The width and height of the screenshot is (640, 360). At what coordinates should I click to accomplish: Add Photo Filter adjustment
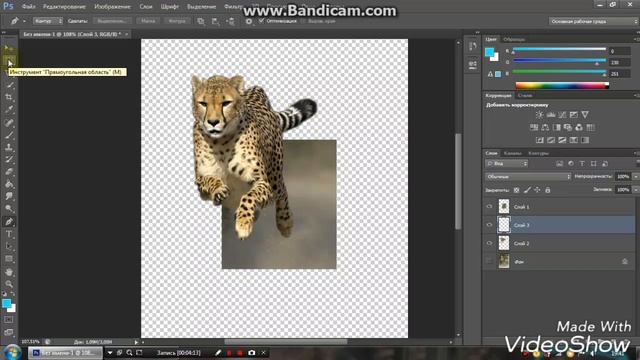pyautogui.click(x=568, y=127)
